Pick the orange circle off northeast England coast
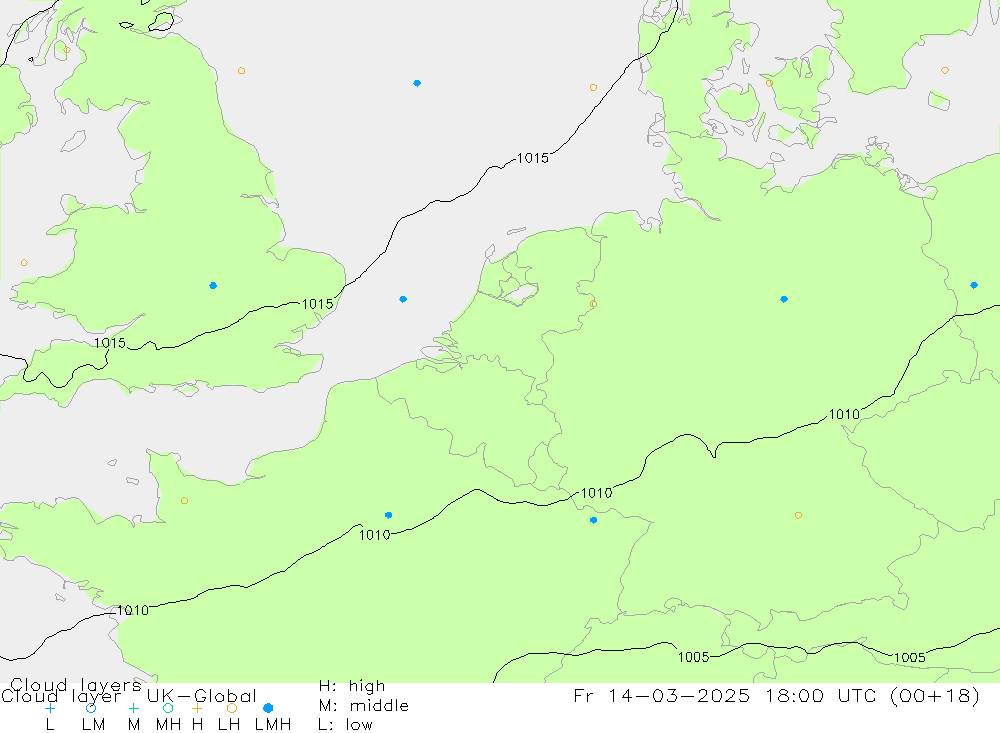 [x=241, y=71]
